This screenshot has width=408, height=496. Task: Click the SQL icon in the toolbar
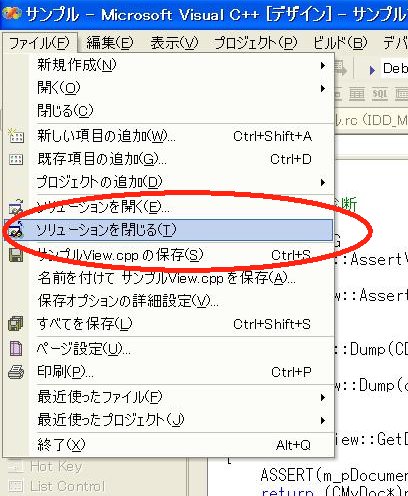[x=379, y=95]
